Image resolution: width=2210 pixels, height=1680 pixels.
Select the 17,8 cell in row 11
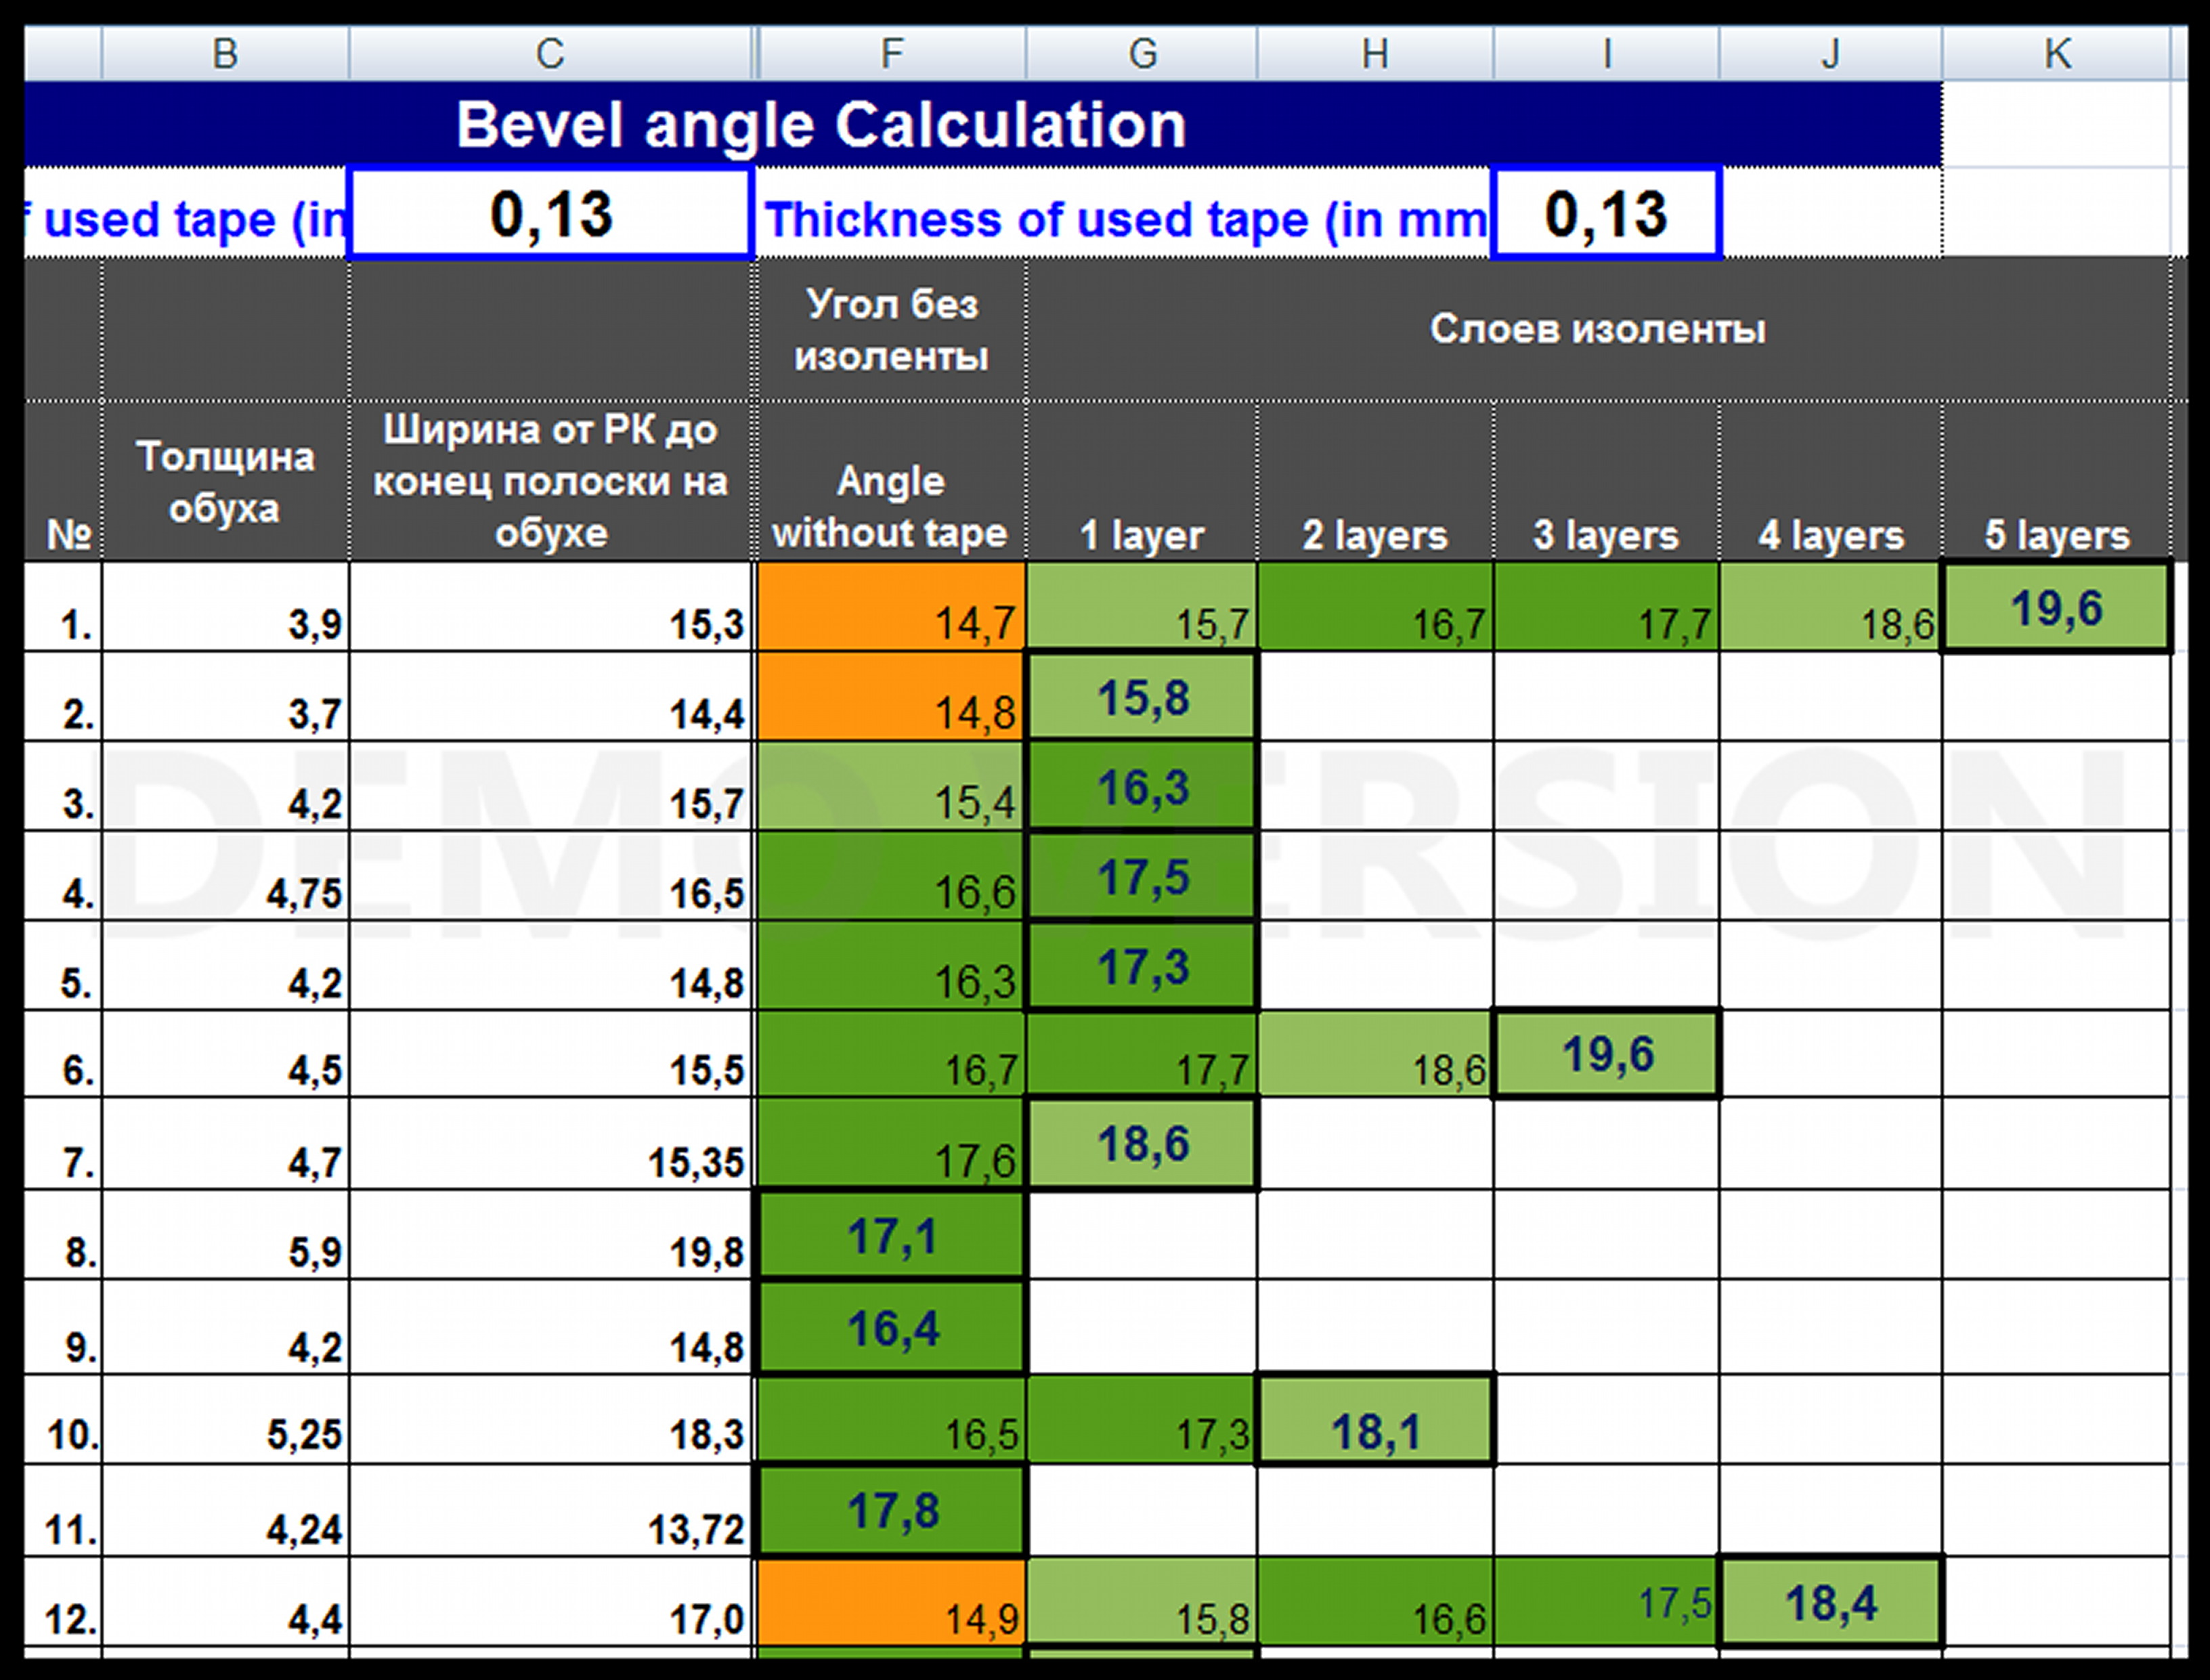point(891,1511)
